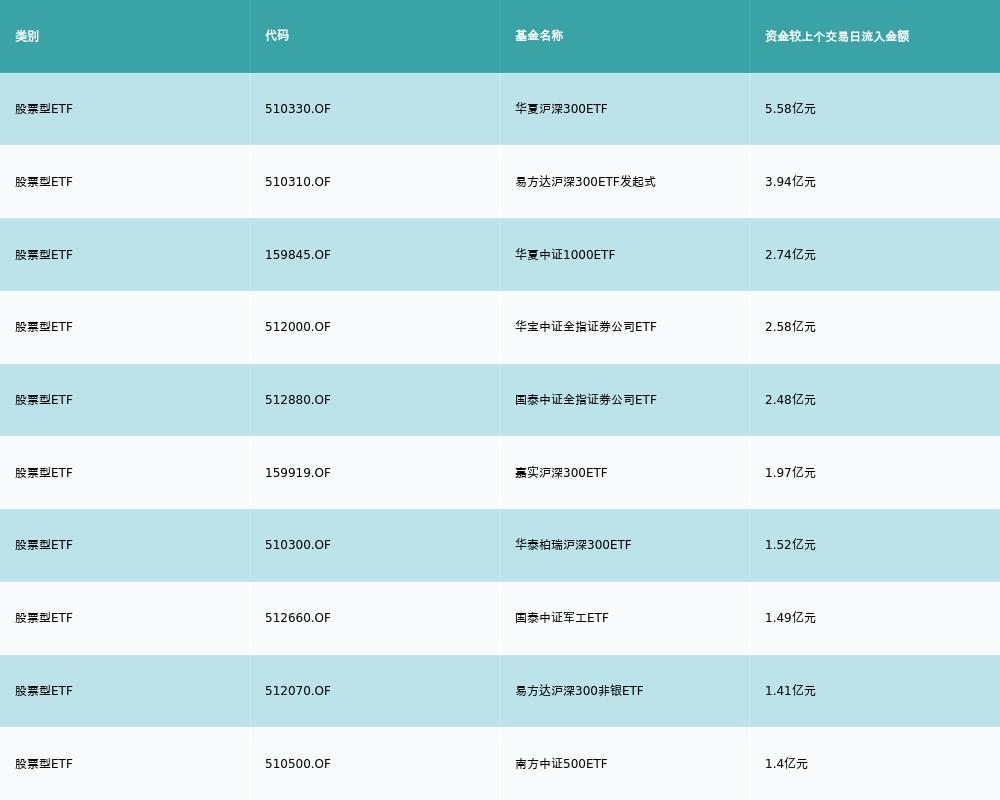1000x800 pixels.
Task: Click 股票型ETF in the 159845.OF row
Action: (44, 255)
